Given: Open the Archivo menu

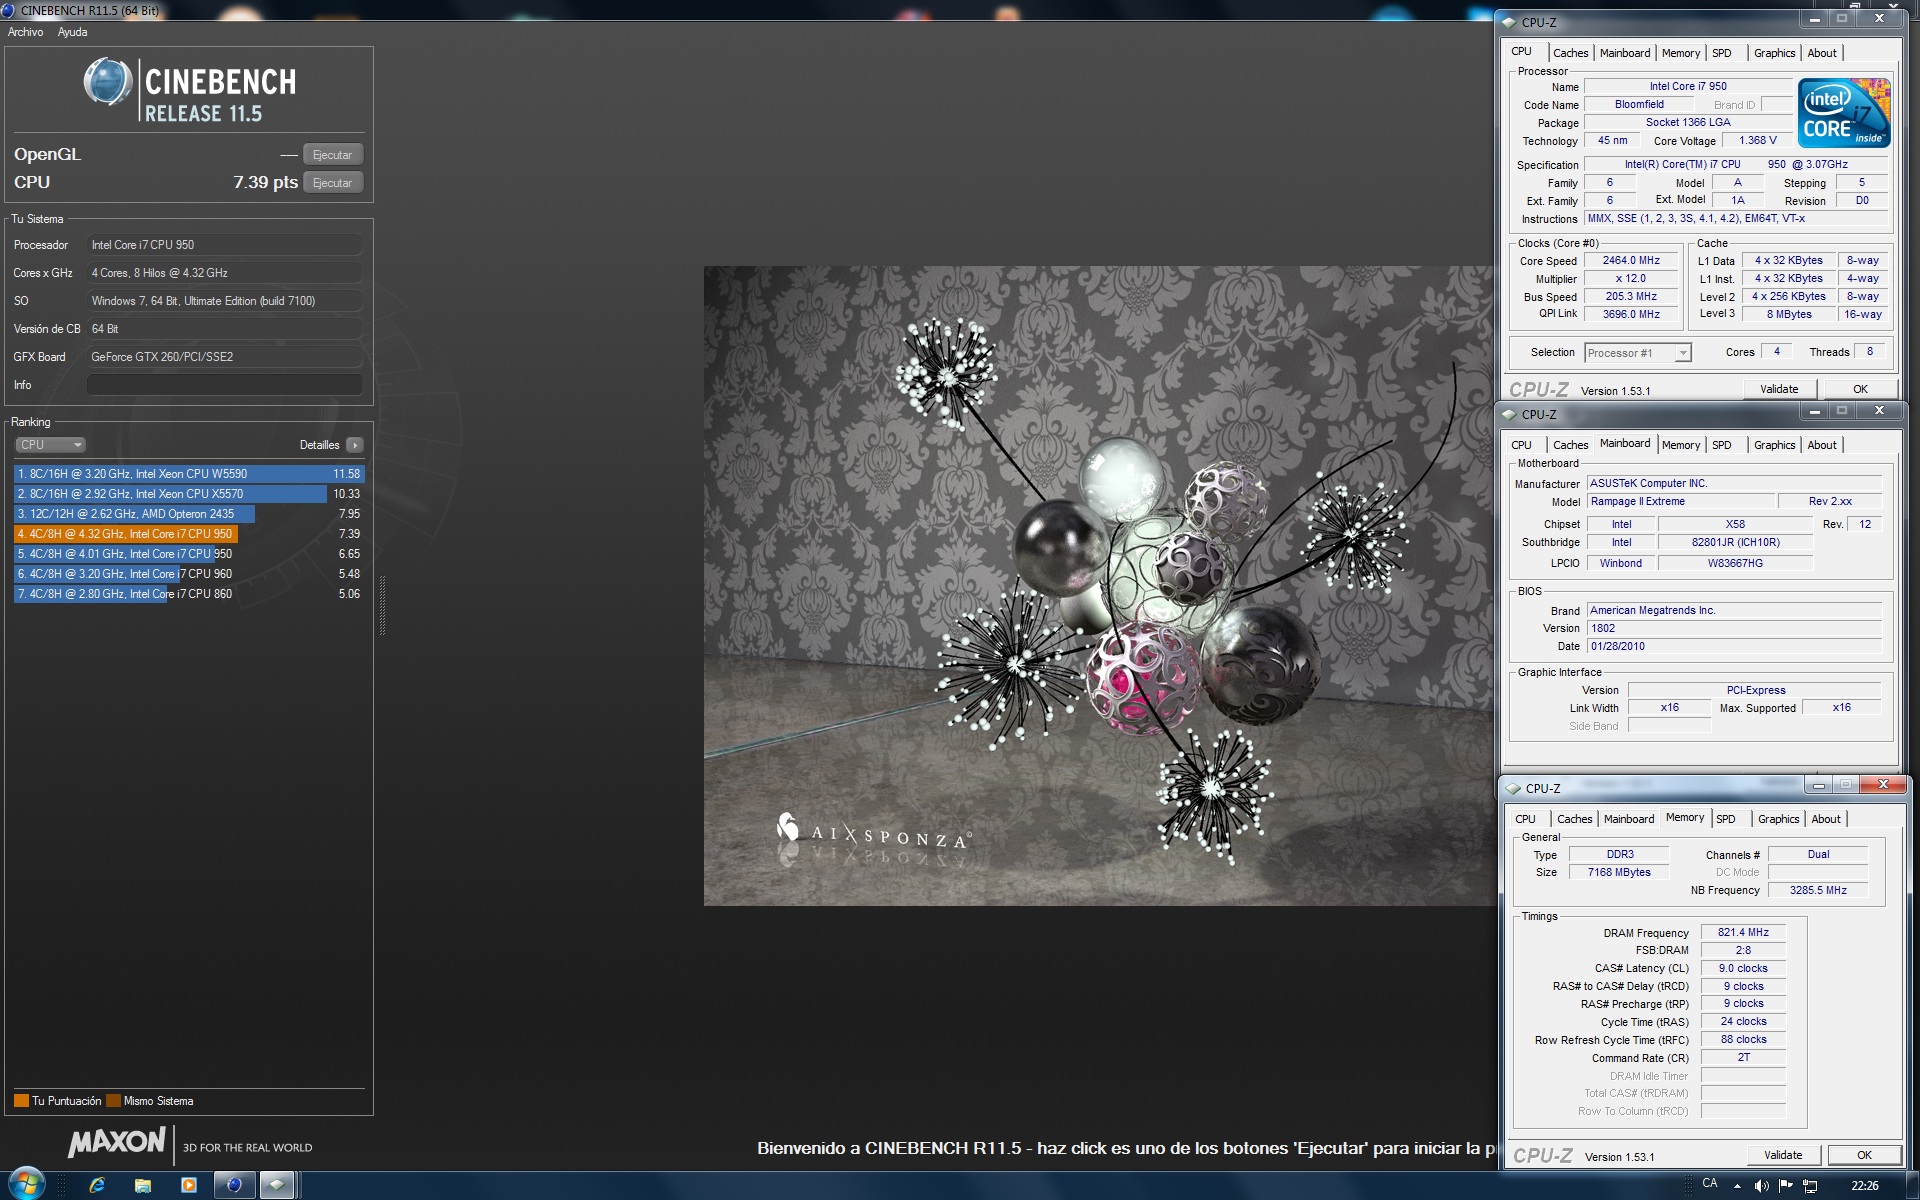Looking at the screenshot, I should [x=26, y=32].
